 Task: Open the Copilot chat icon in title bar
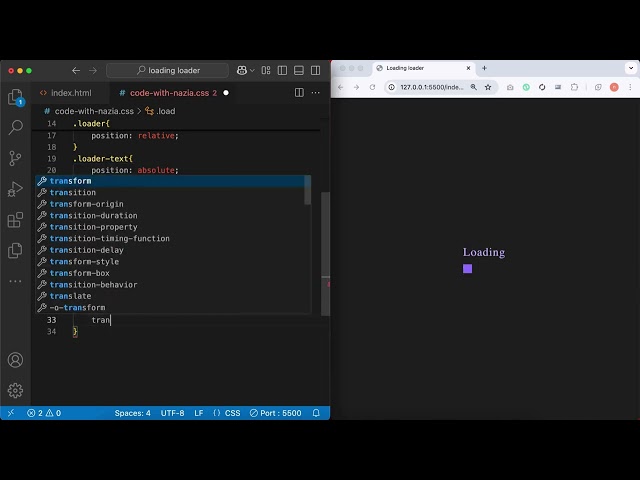tap(242, 71)
